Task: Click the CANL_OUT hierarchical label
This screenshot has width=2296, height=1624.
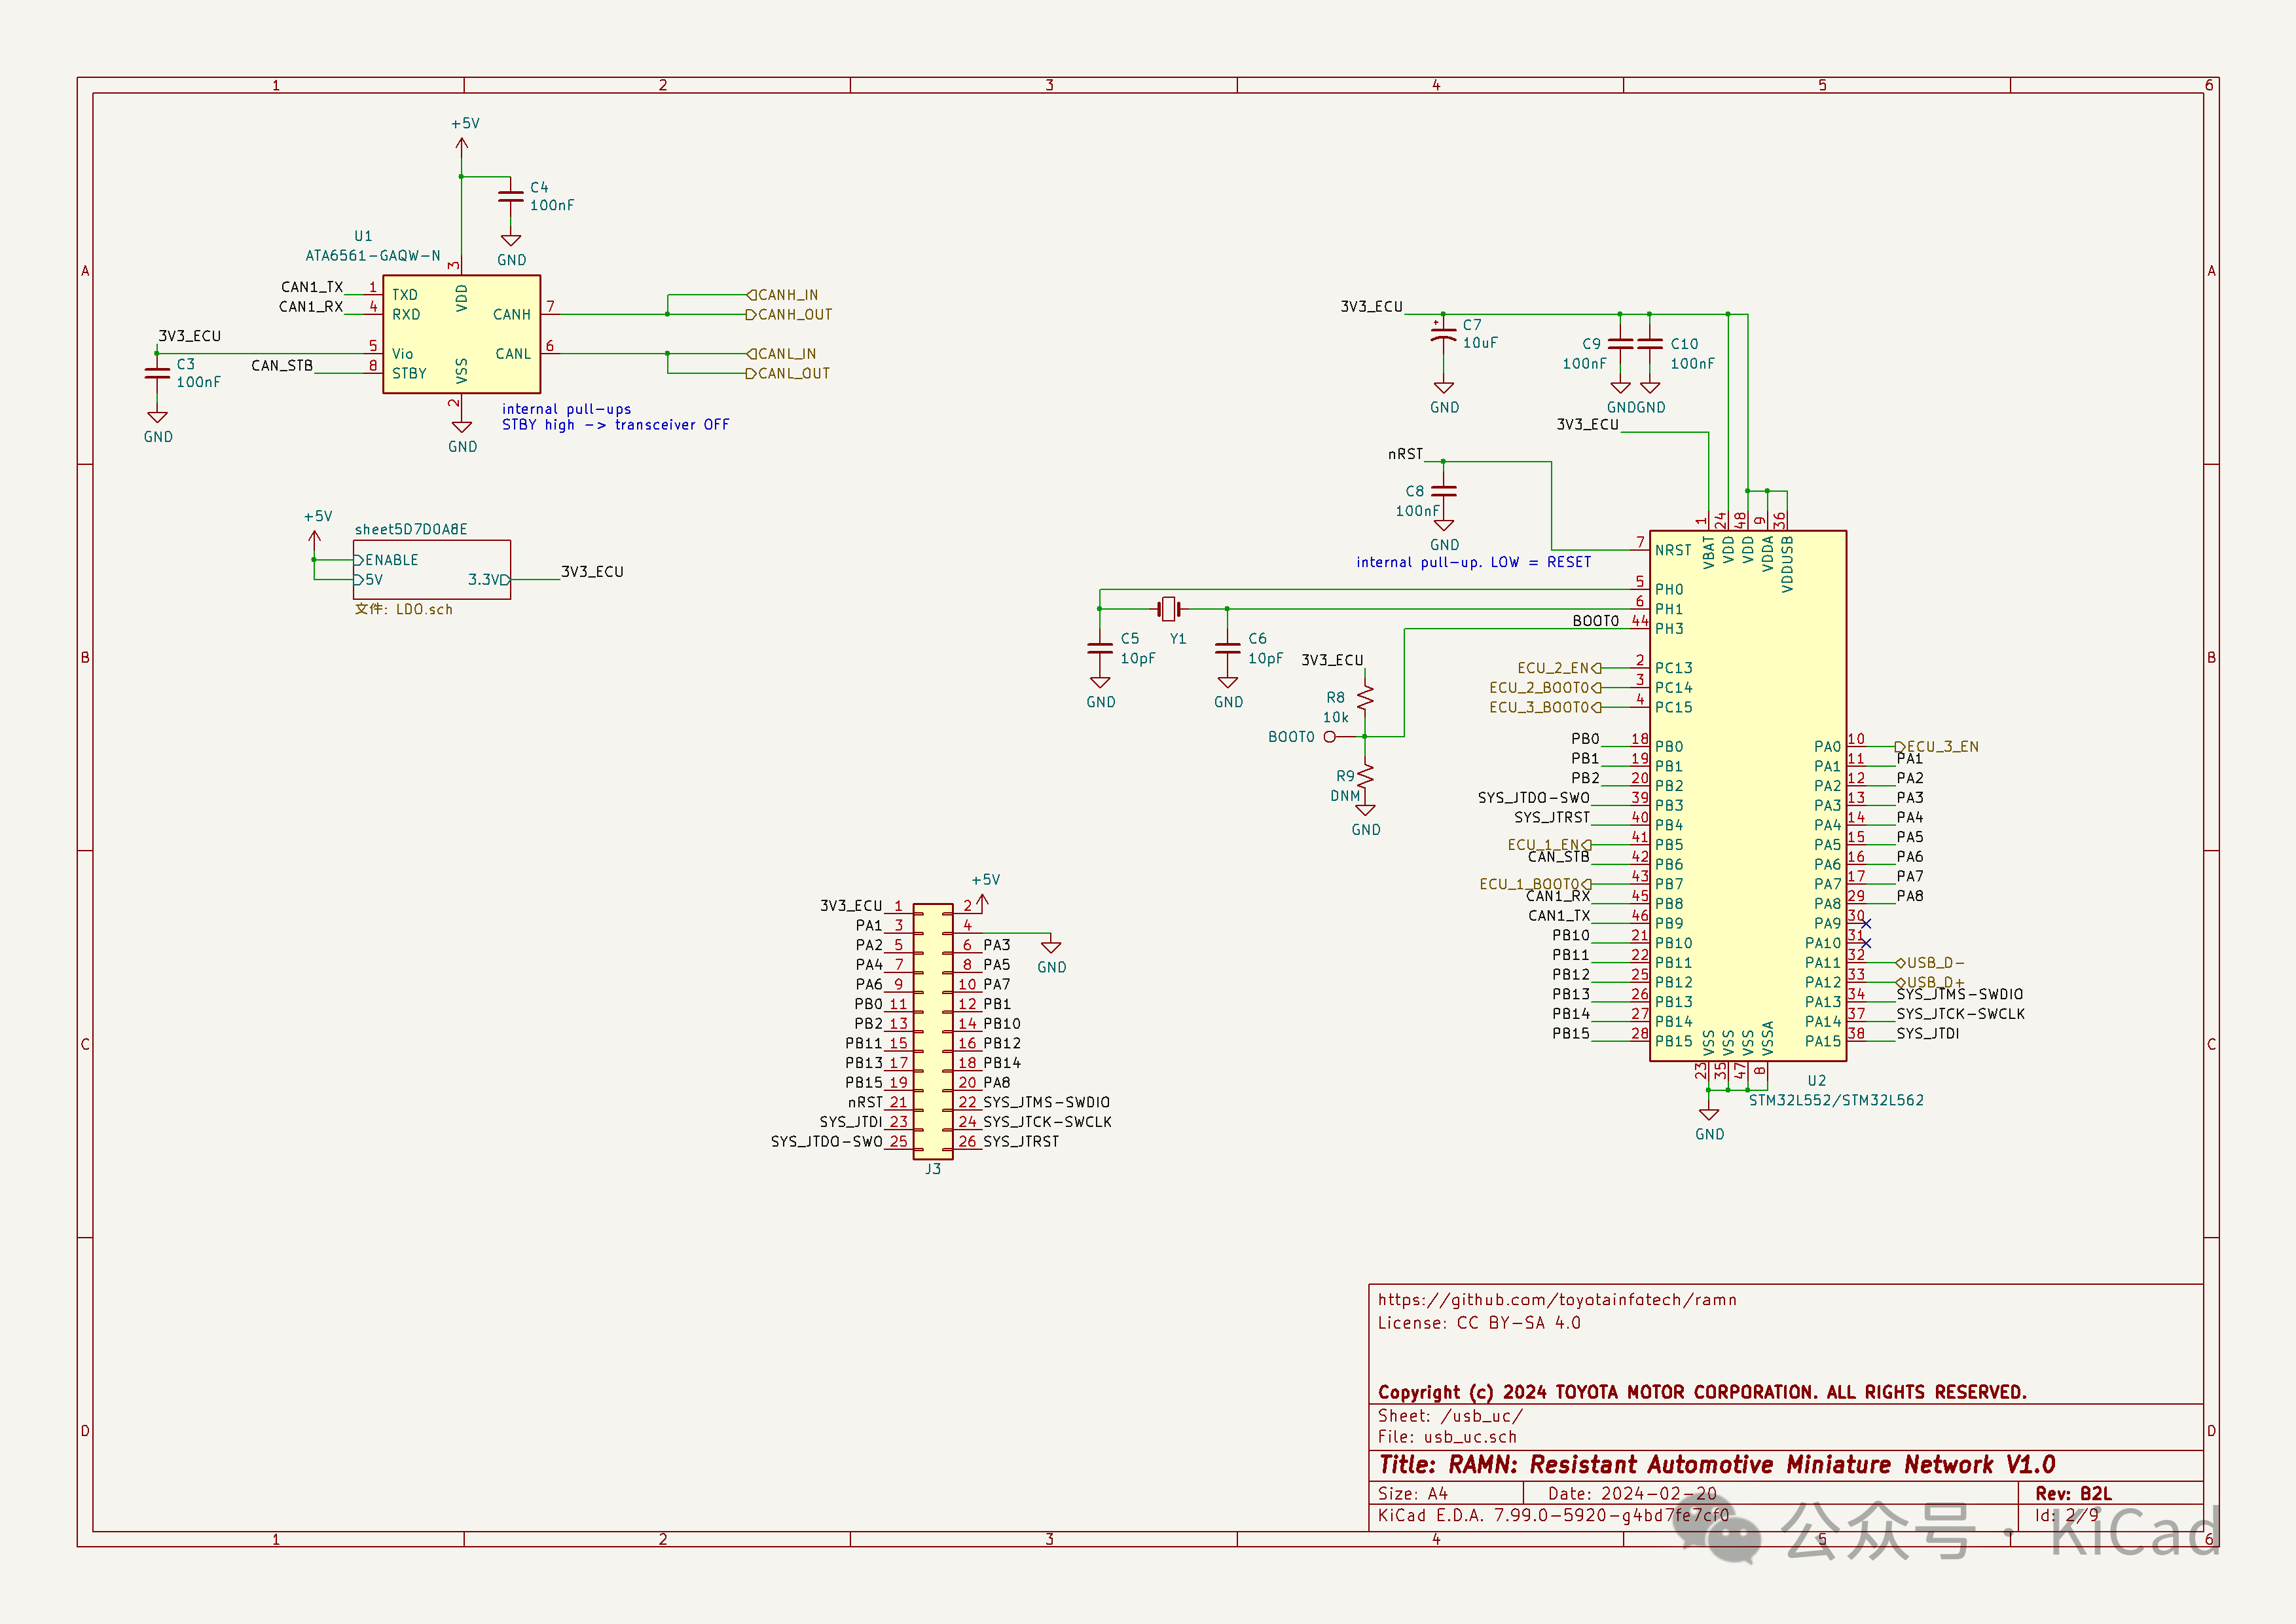Action: coord(789,374)
